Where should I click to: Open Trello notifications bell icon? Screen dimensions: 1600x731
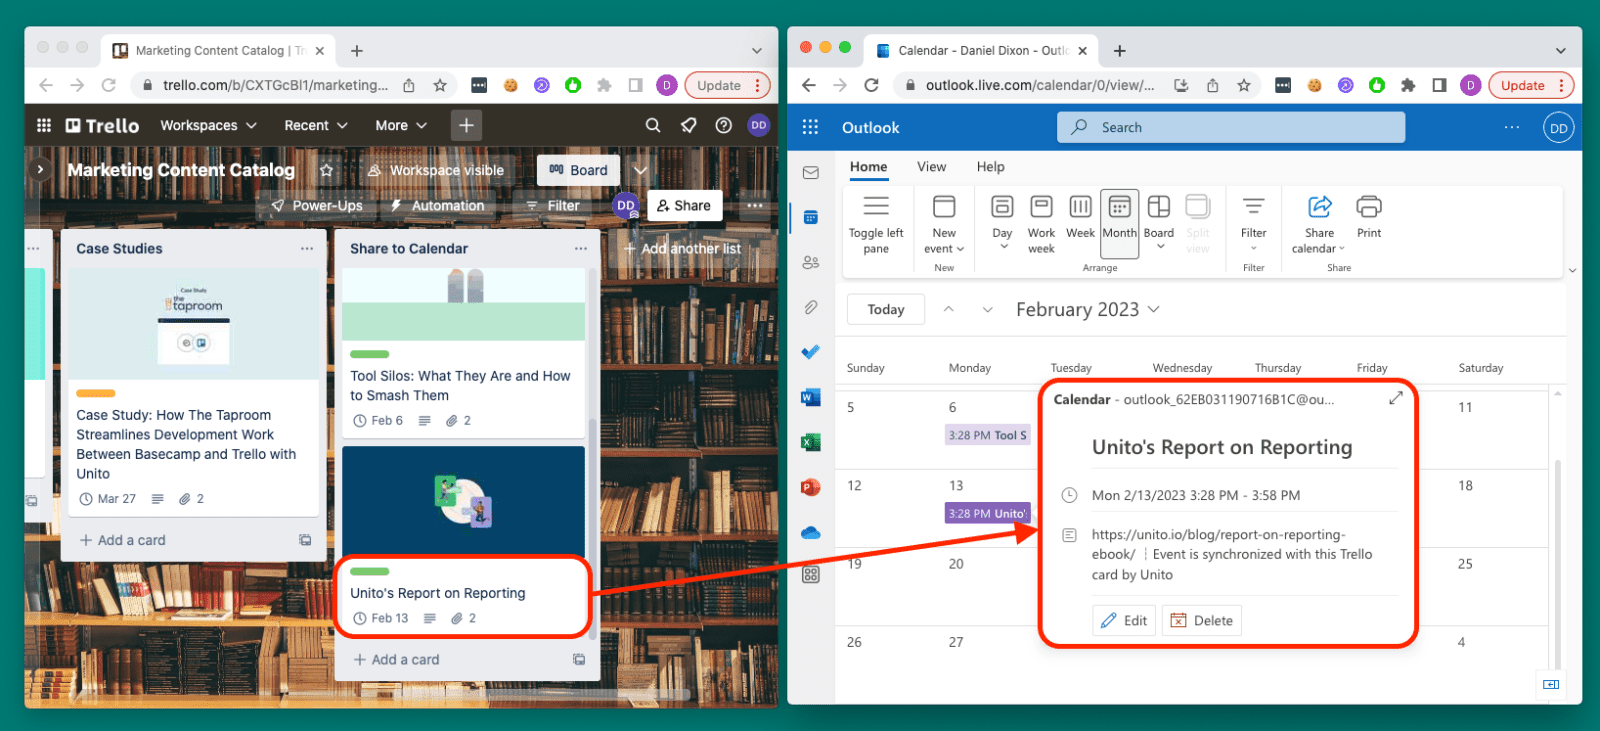(x=688, y=125)
